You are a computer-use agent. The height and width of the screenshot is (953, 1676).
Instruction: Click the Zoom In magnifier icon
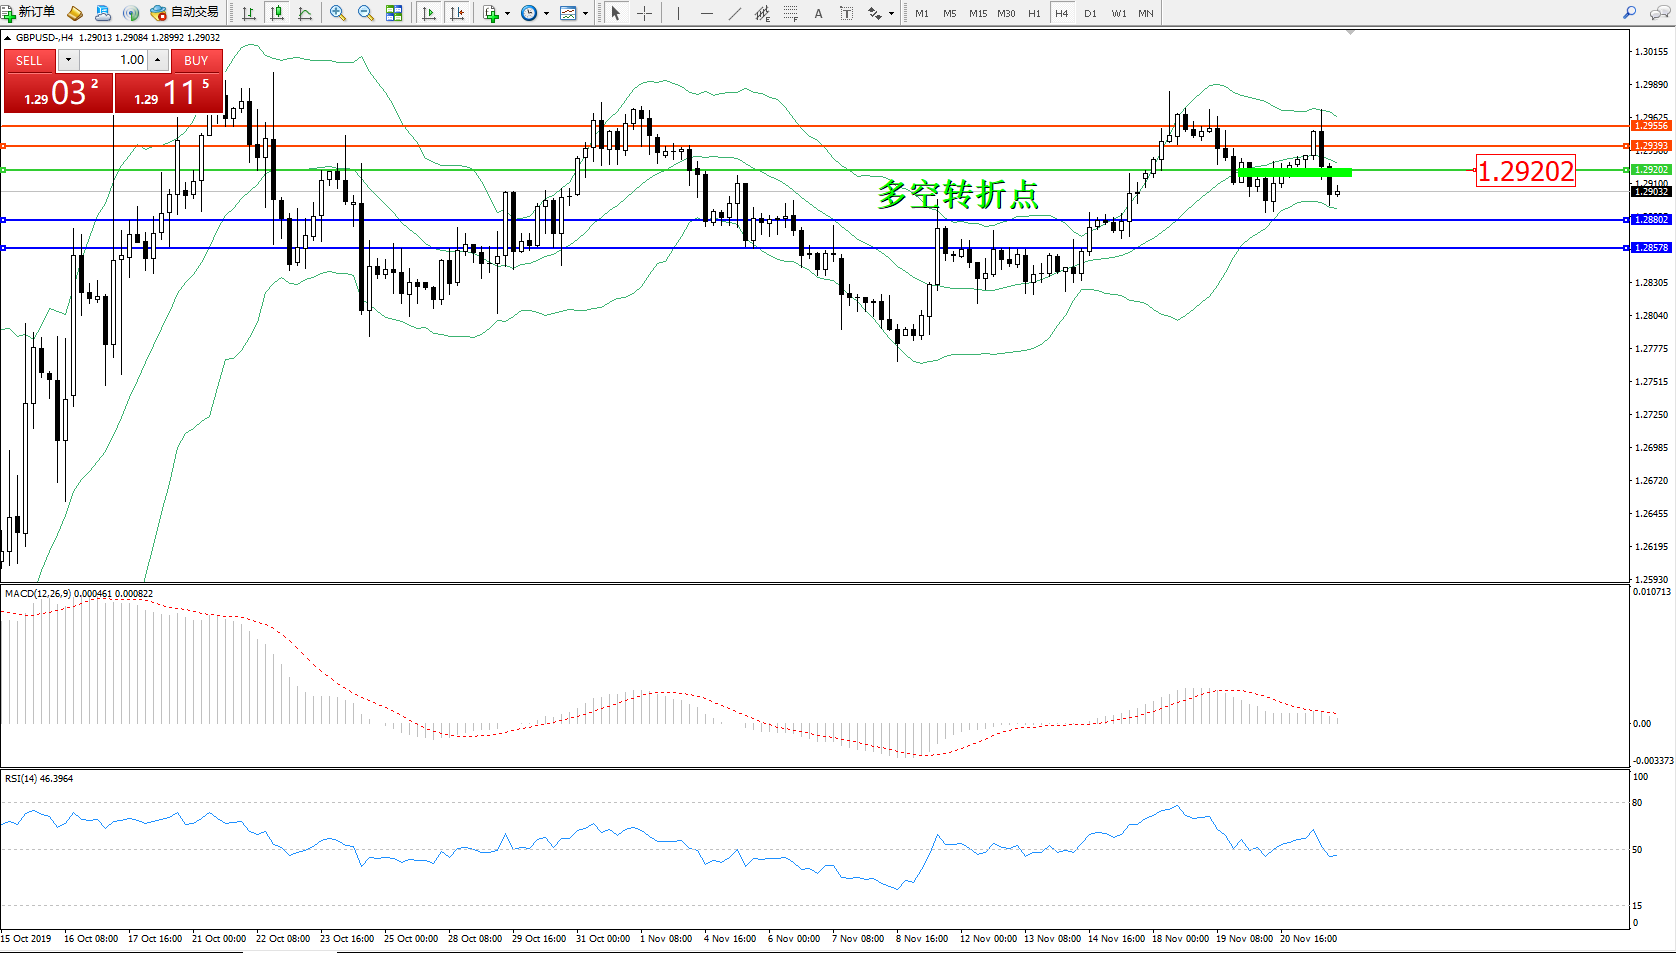(x=338, y=13)
